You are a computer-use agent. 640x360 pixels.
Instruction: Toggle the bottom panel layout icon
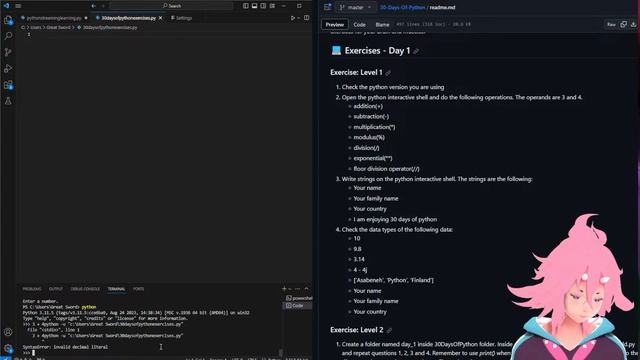254,6
